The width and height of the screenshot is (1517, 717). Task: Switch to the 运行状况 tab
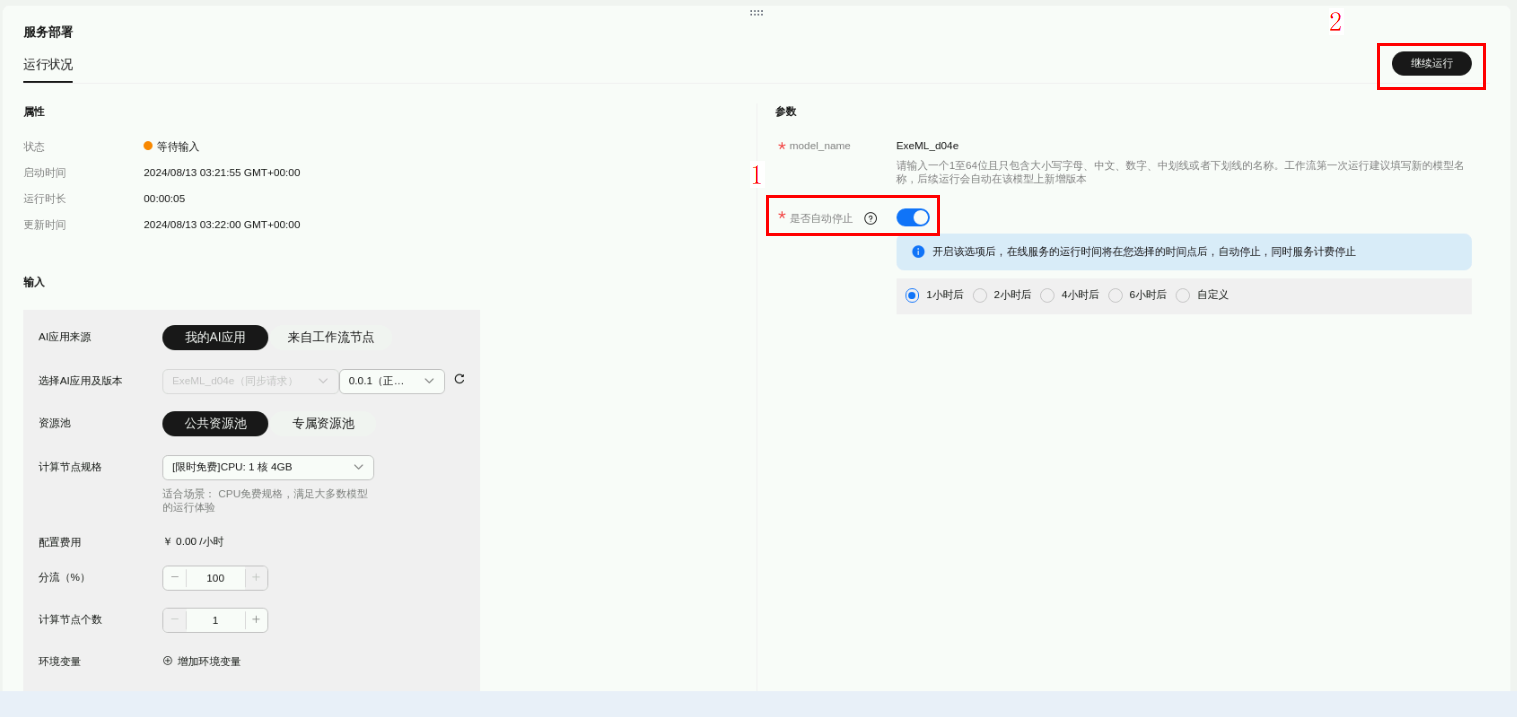(48, 65)
